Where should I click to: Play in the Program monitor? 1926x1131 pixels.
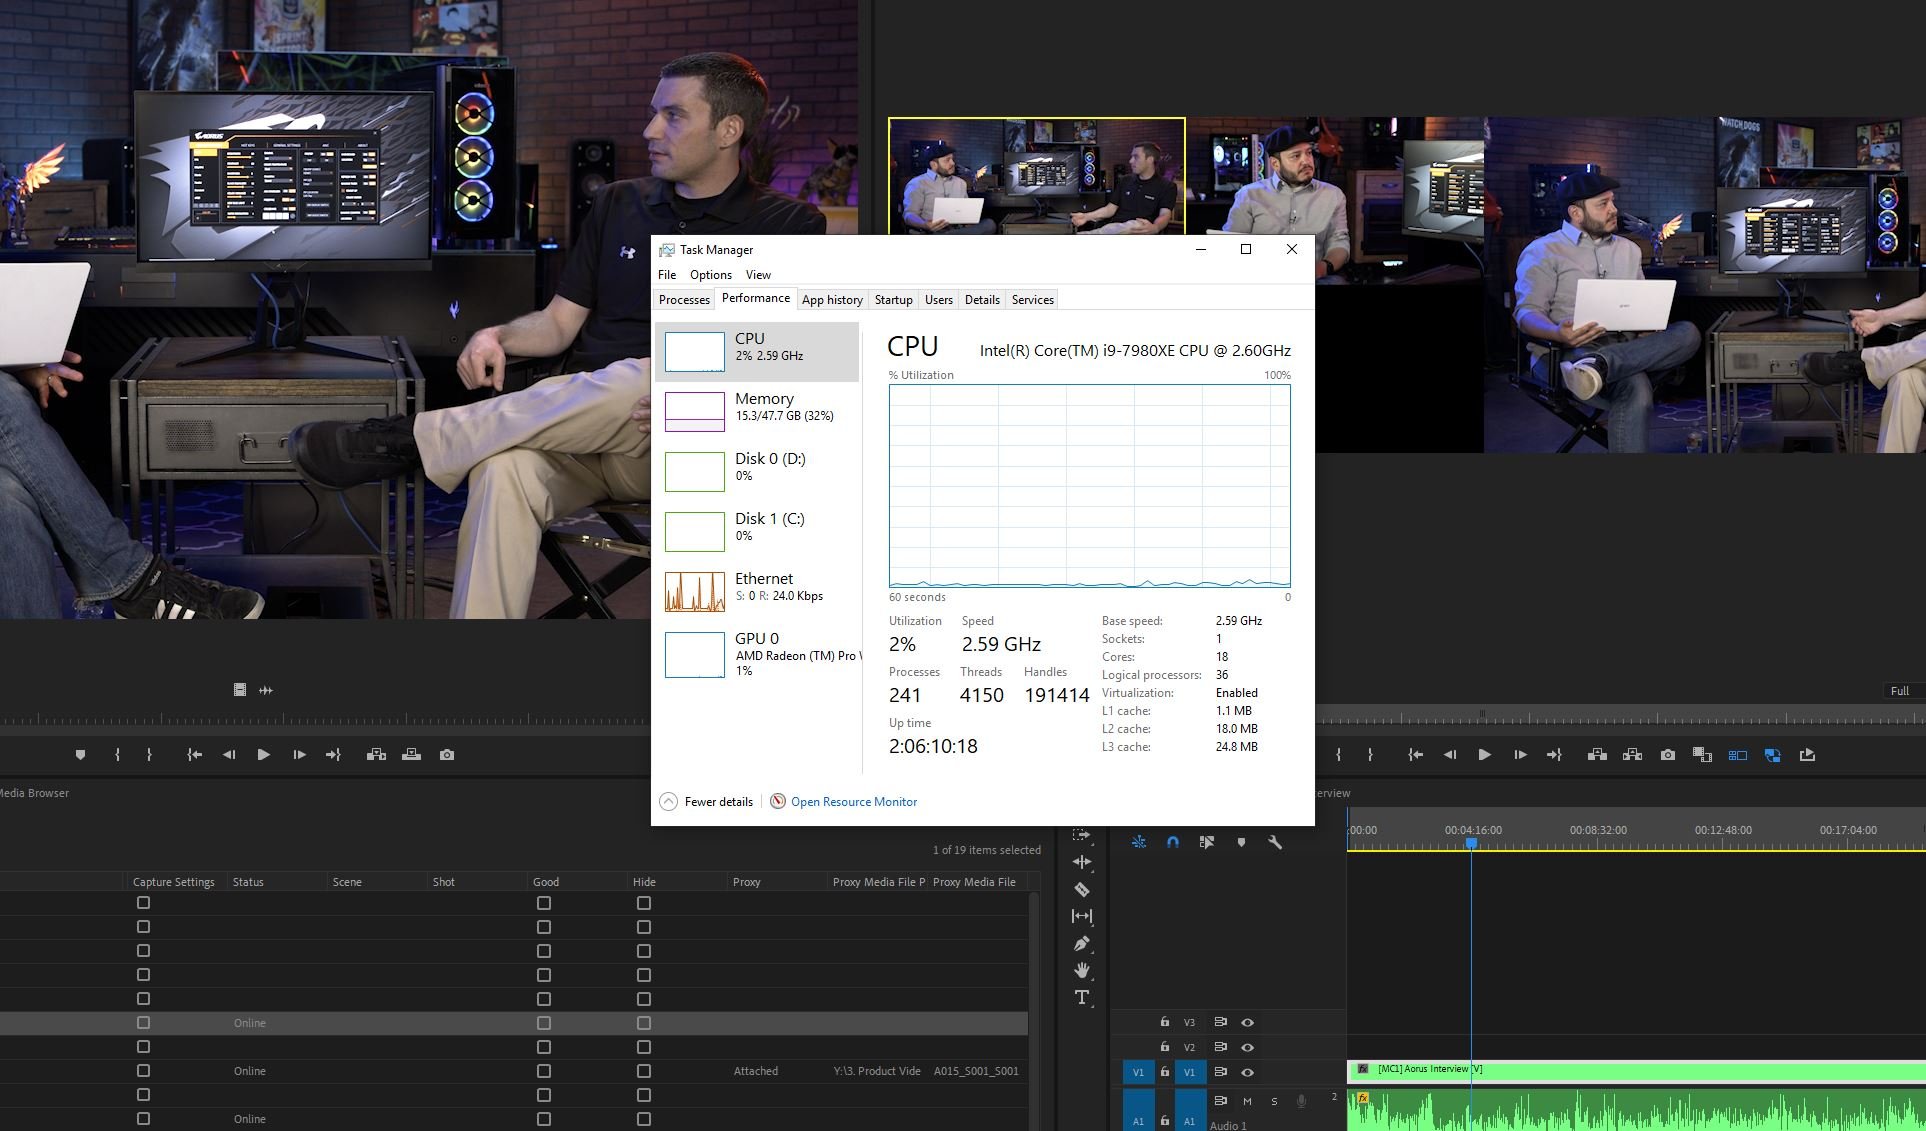pos(1484,755)
